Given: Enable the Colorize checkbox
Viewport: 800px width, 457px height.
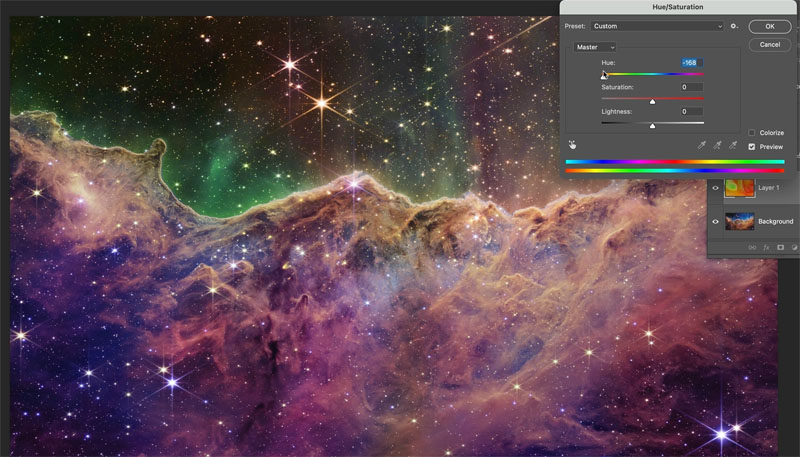Looking at the screenshot, I should [752, 133].
